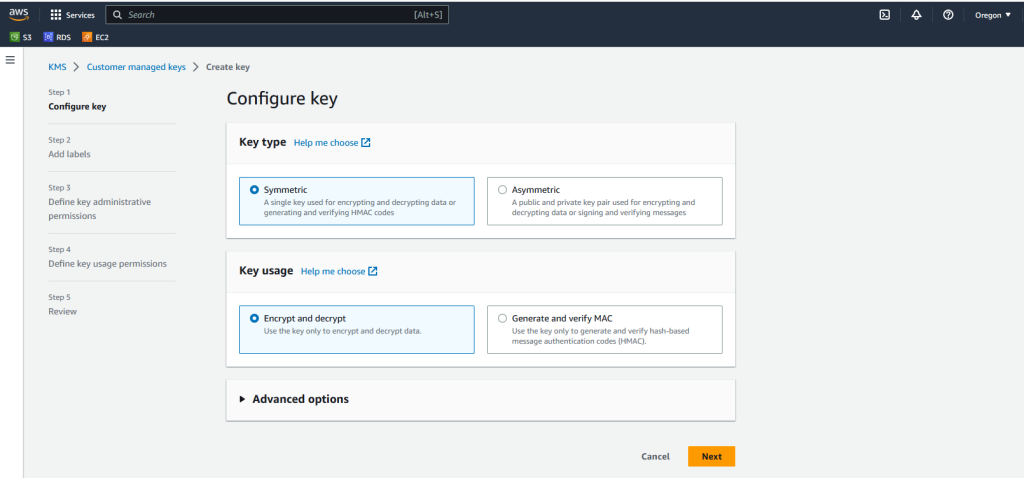
Task: Open the notifications bell
Action: [916, 15]
